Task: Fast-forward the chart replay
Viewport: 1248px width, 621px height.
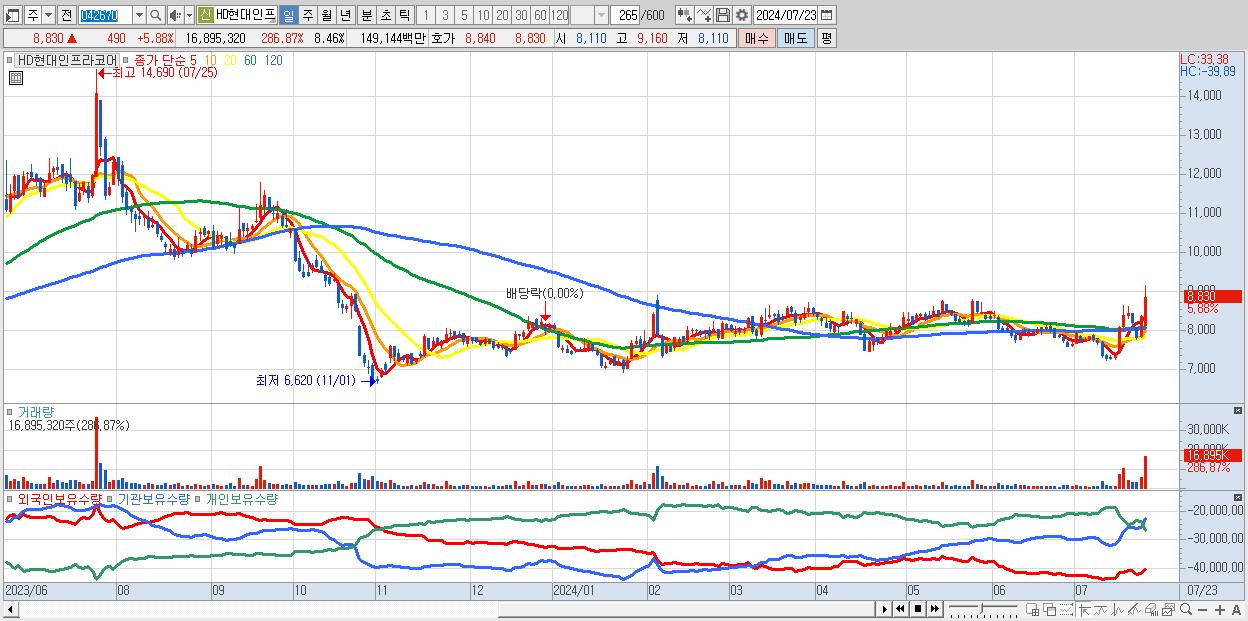Action: pos(934,609)
